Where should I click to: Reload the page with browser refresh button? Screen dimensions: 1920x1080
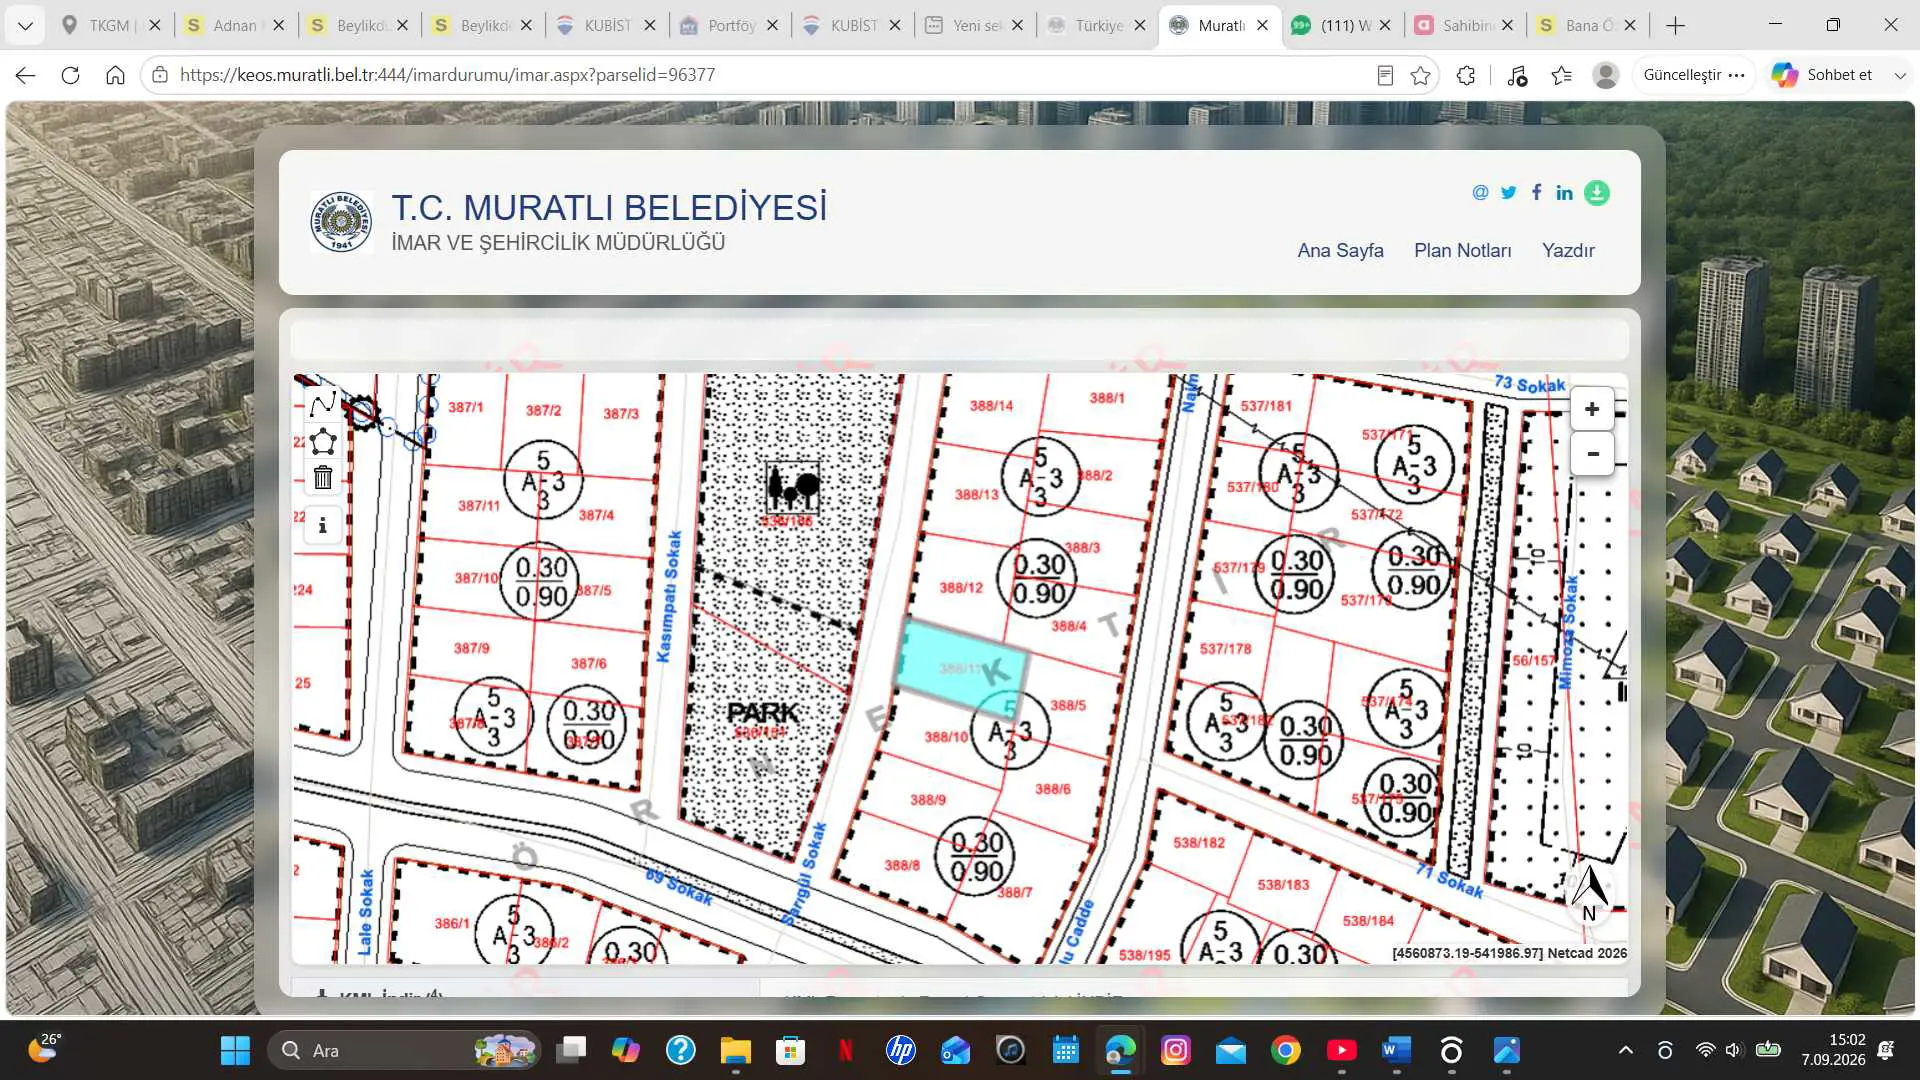point(70,75)
